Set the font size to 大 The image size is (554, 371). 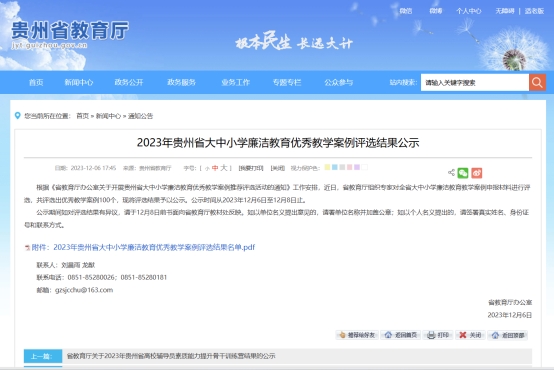pyautogui.click(x=224, y=168)
